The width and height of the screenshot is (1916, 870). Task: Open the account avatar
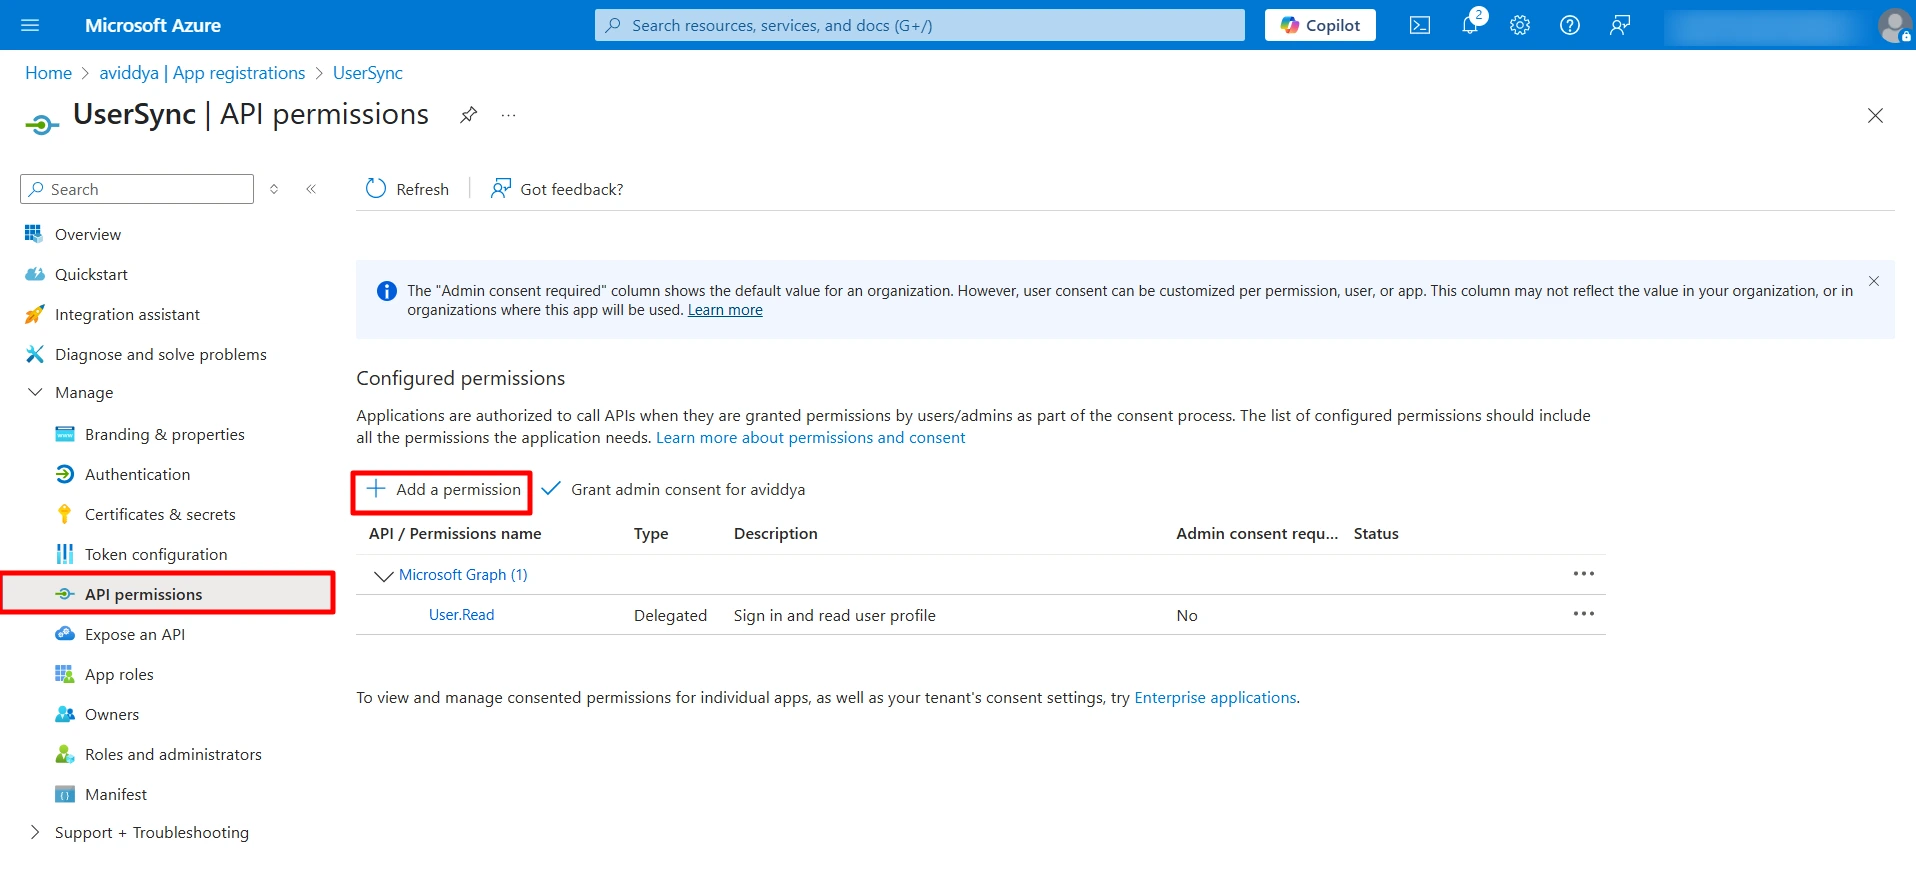[1894, 25]
